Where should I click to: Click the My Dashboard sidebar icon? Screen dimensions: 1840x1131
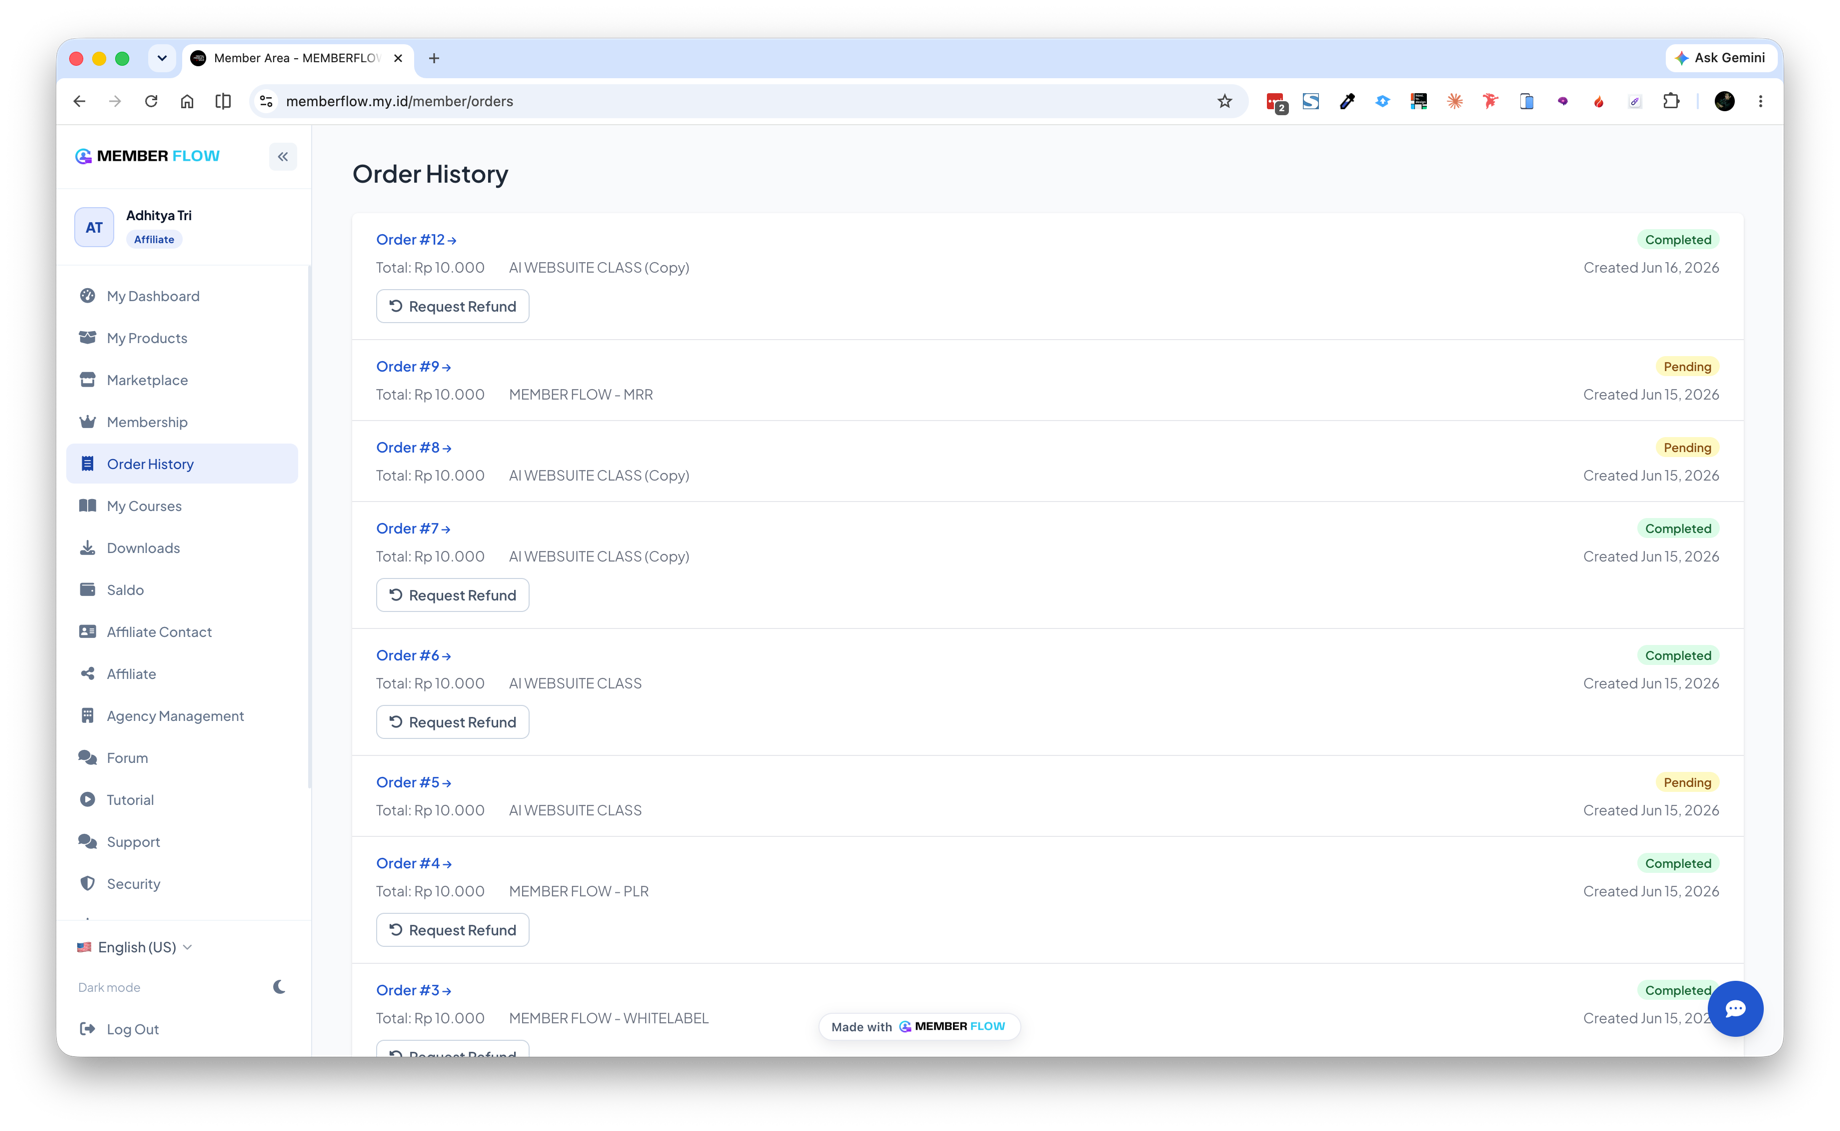[x=88, y=296]
